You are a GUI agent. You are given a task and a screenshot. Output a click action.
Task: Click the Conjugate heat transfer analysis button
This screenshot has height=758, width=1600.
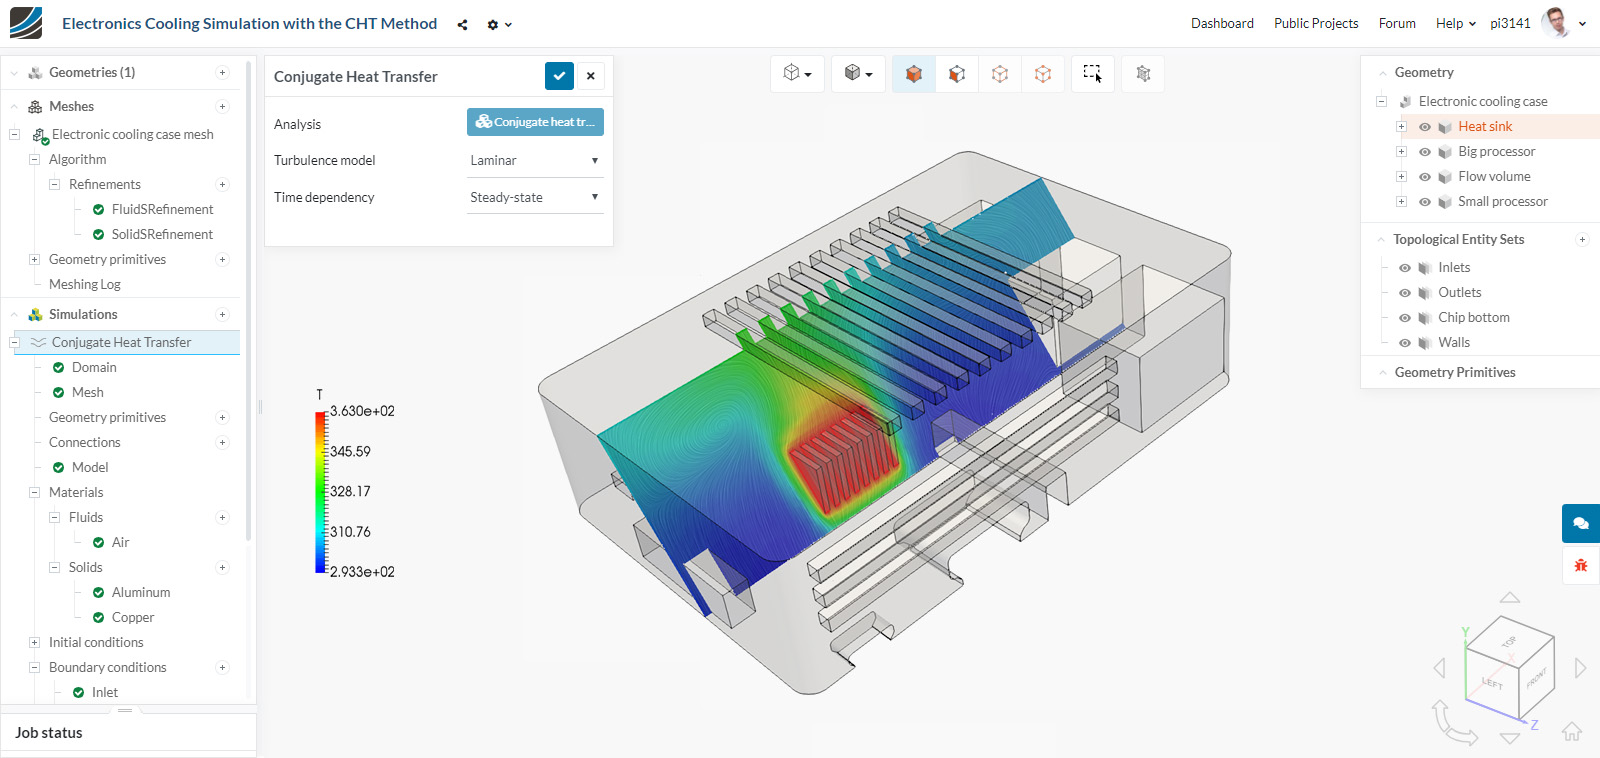coord(535,122)
